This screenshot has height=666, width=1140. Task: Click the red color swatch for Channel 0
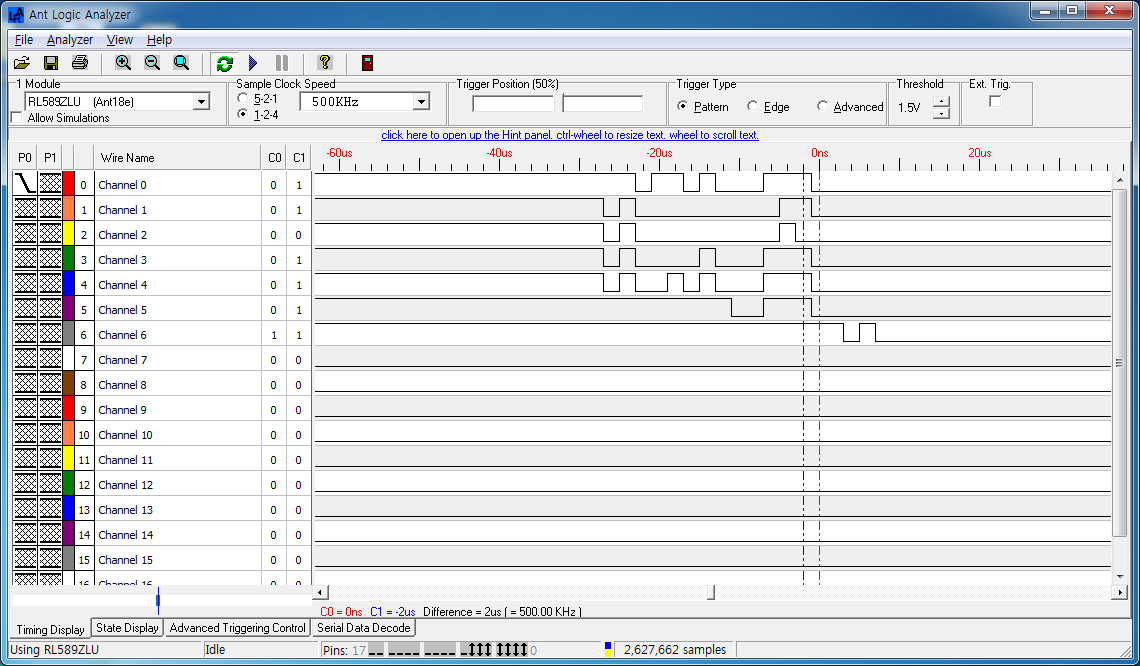[68, 184]
